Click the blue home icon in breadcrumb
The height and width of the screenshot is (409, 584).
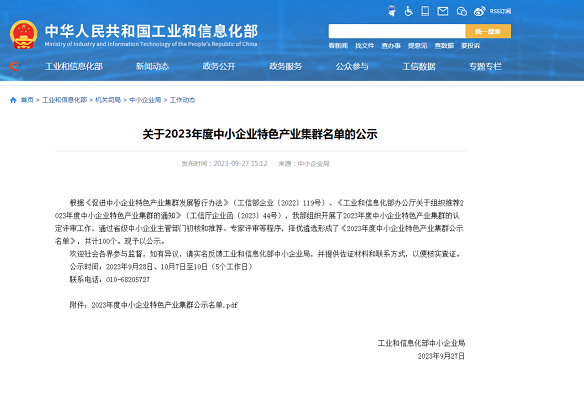coord(13,100)
